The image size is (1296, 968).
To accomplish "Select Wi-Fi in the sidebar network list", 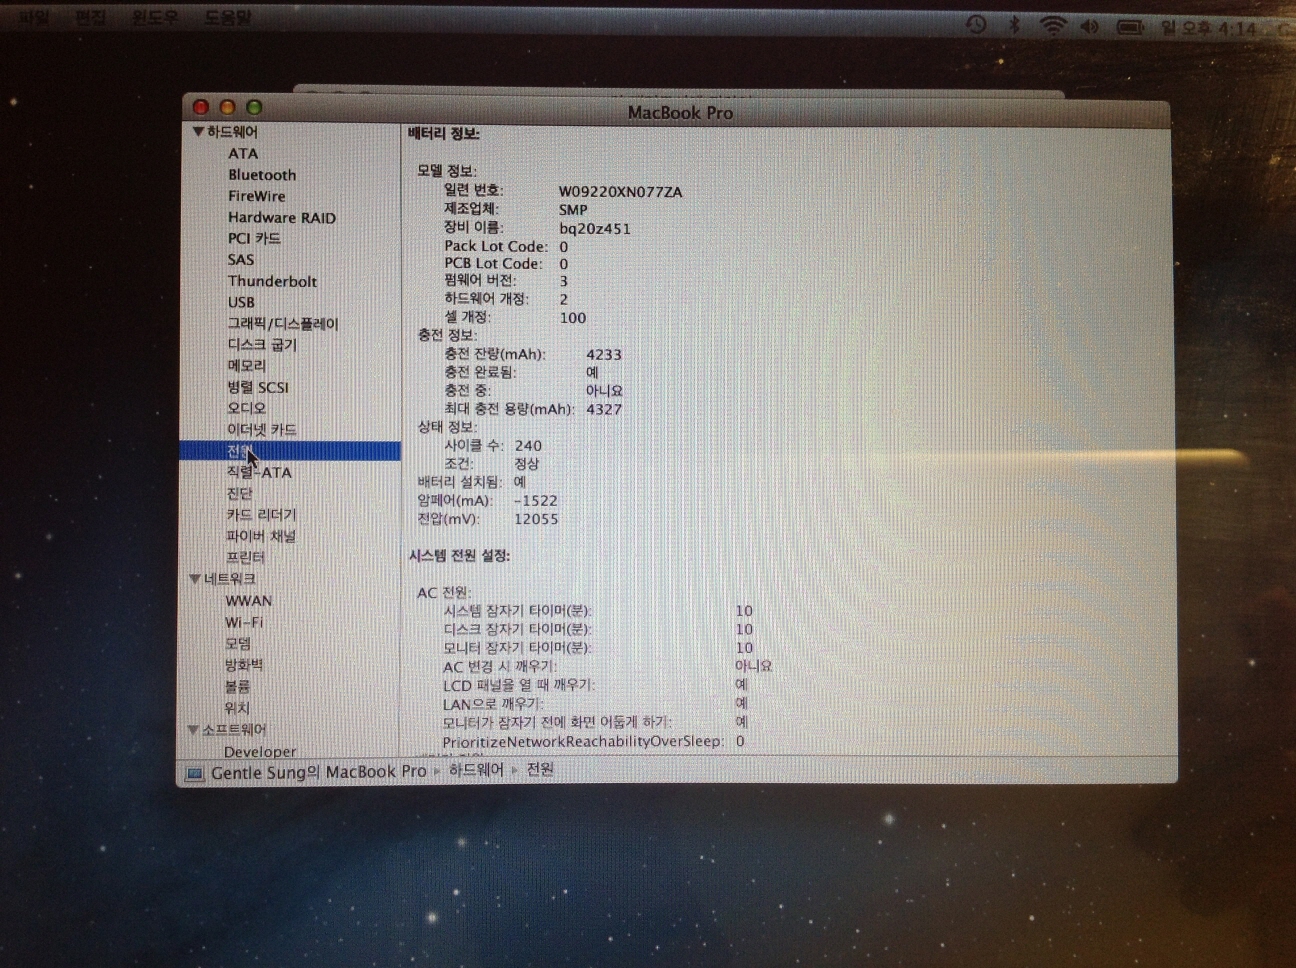I will (244, 622).
